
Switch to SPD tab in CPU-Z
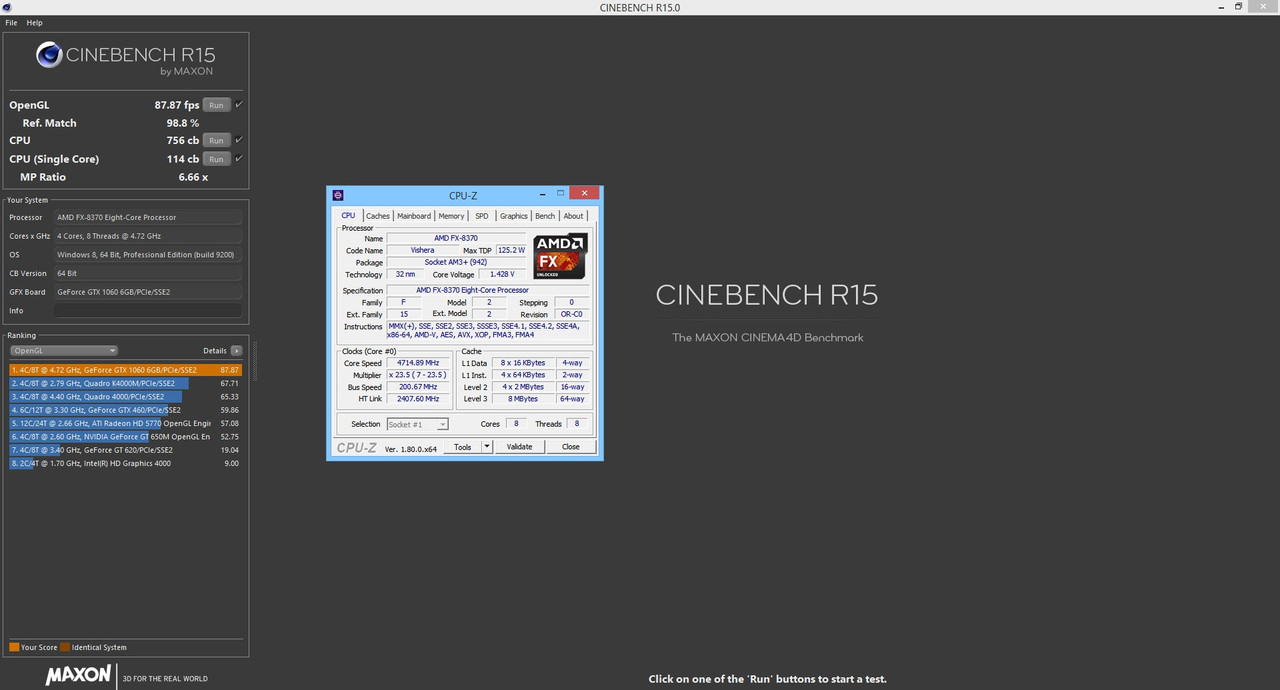point(482,216)
